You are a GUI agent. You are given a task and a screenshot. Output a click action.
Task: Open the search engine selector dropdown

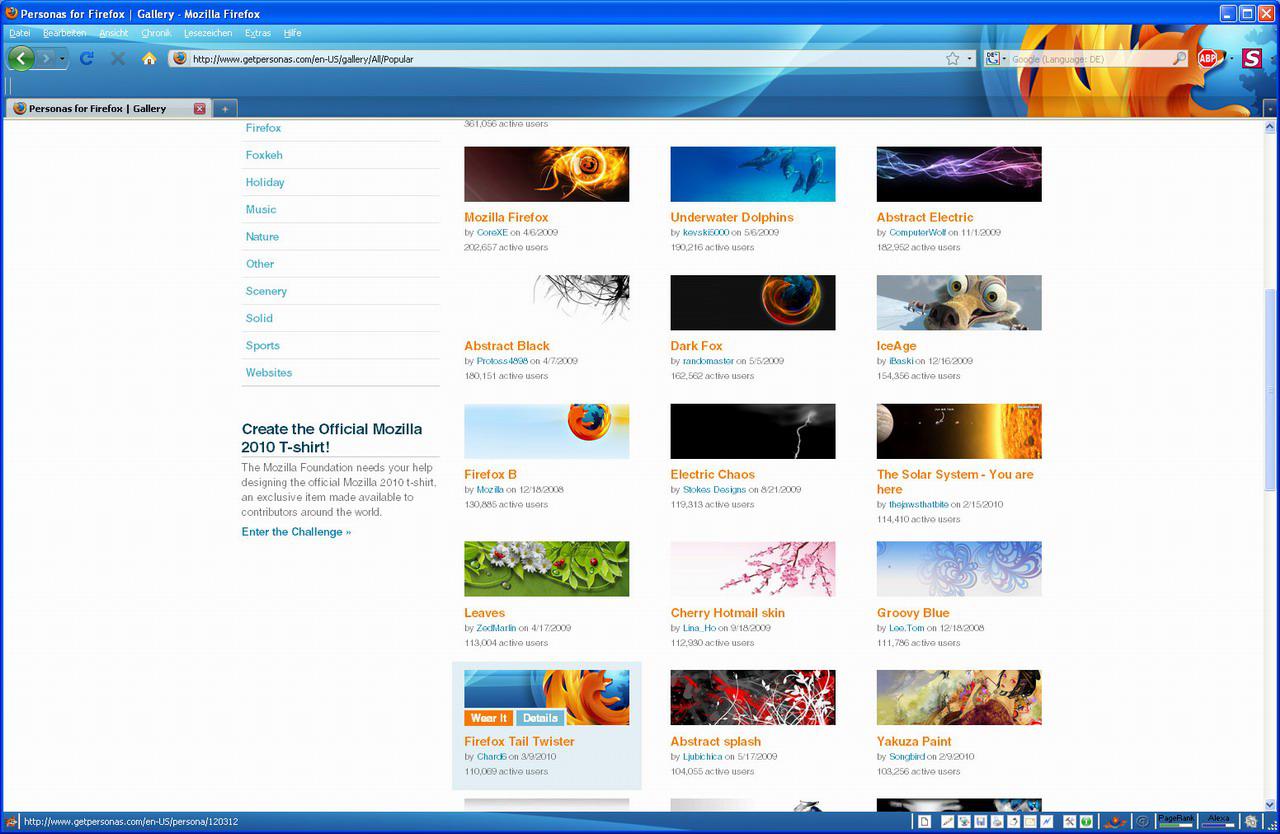[996, 59]
